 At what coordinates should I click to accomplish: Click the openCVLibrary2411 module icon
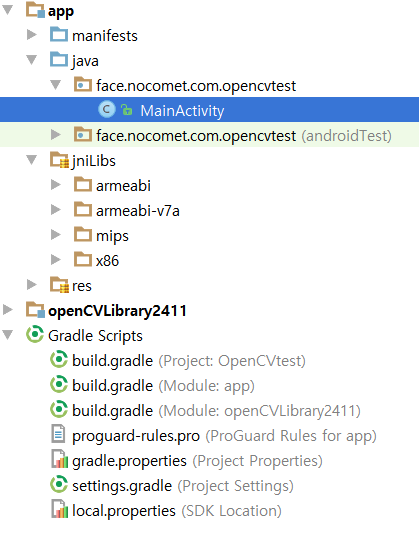click(x=35, y=309)
